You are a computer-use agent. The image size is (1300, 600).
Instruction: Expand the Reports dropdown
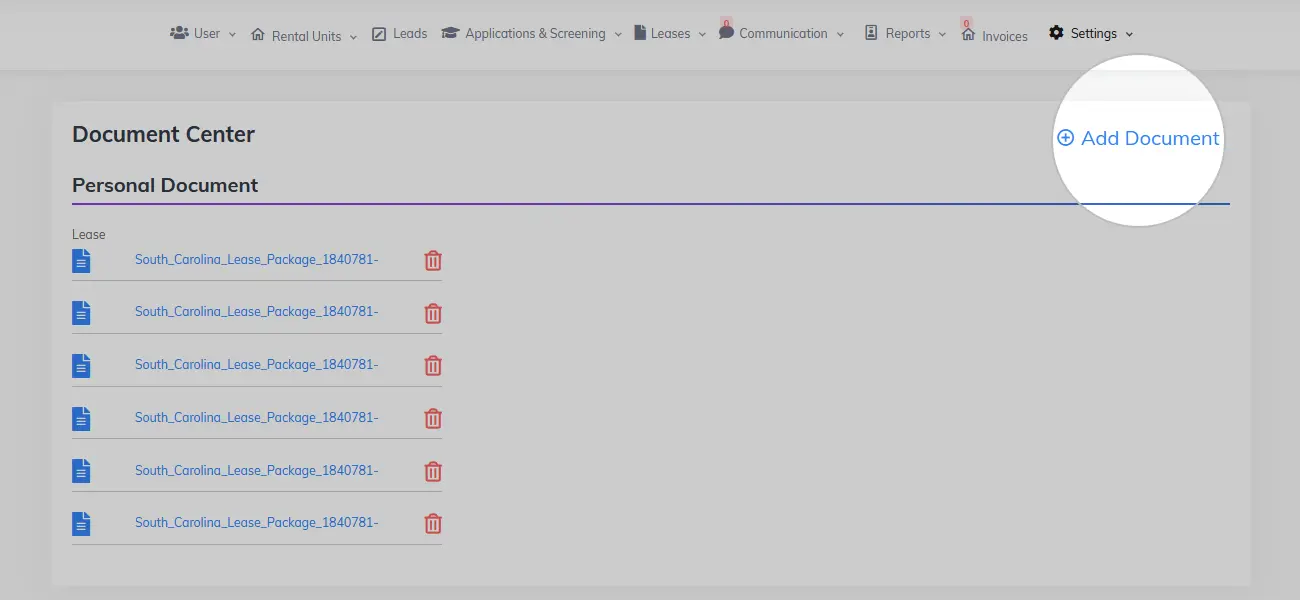[906, 33]
